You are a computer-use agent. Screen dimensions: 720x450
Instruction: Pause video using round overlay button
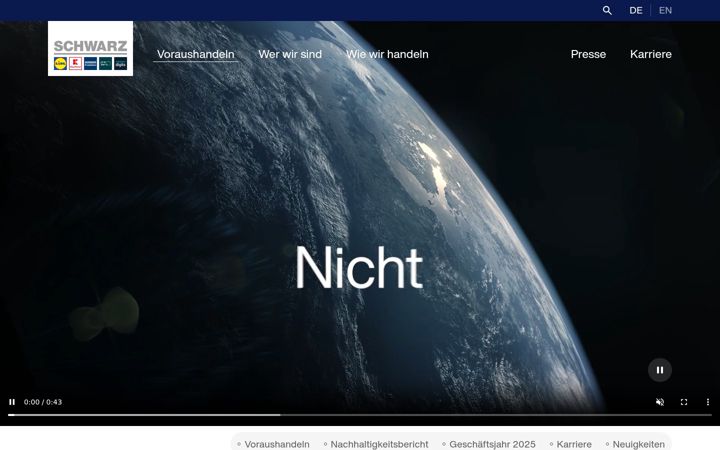coord(660,370)
